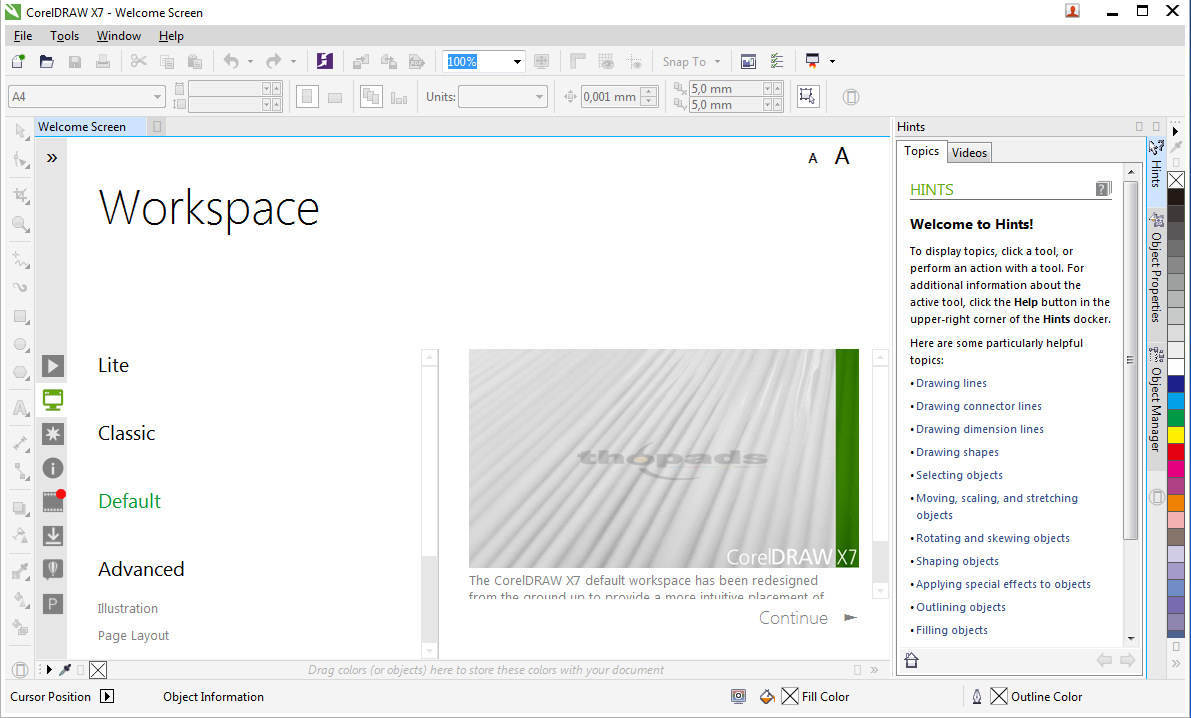Click the Undo arrow
This screenshot has height=718, width=1191.
(231, 62)
